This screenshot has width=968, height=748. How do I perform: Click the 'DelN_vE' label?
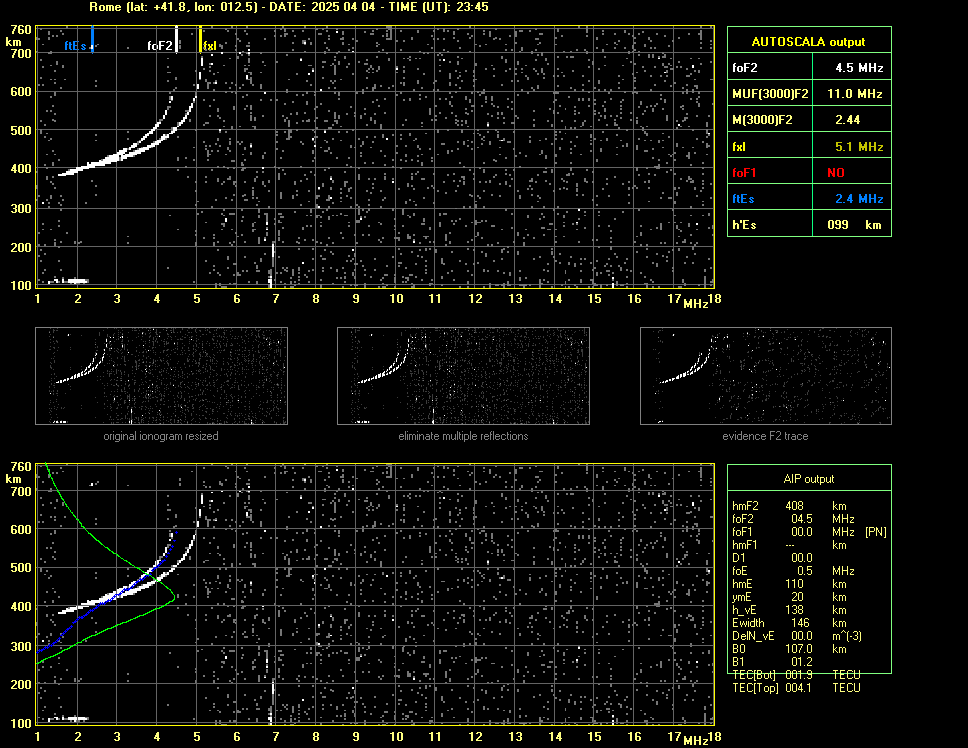pyautogui.click(x=753, y=636)
